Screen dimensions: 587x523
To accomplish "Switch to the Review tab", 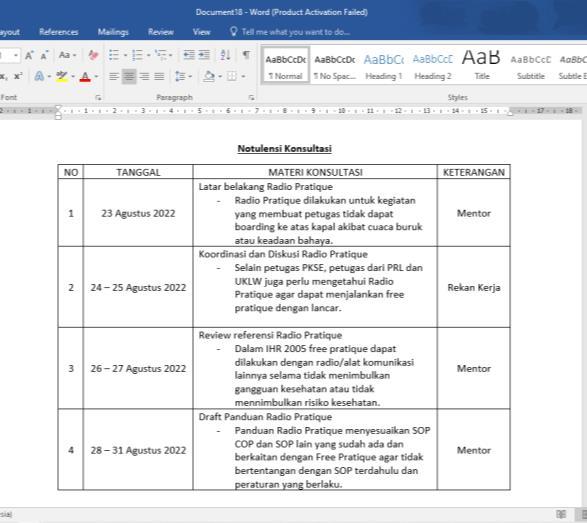I will pos(161,32).
